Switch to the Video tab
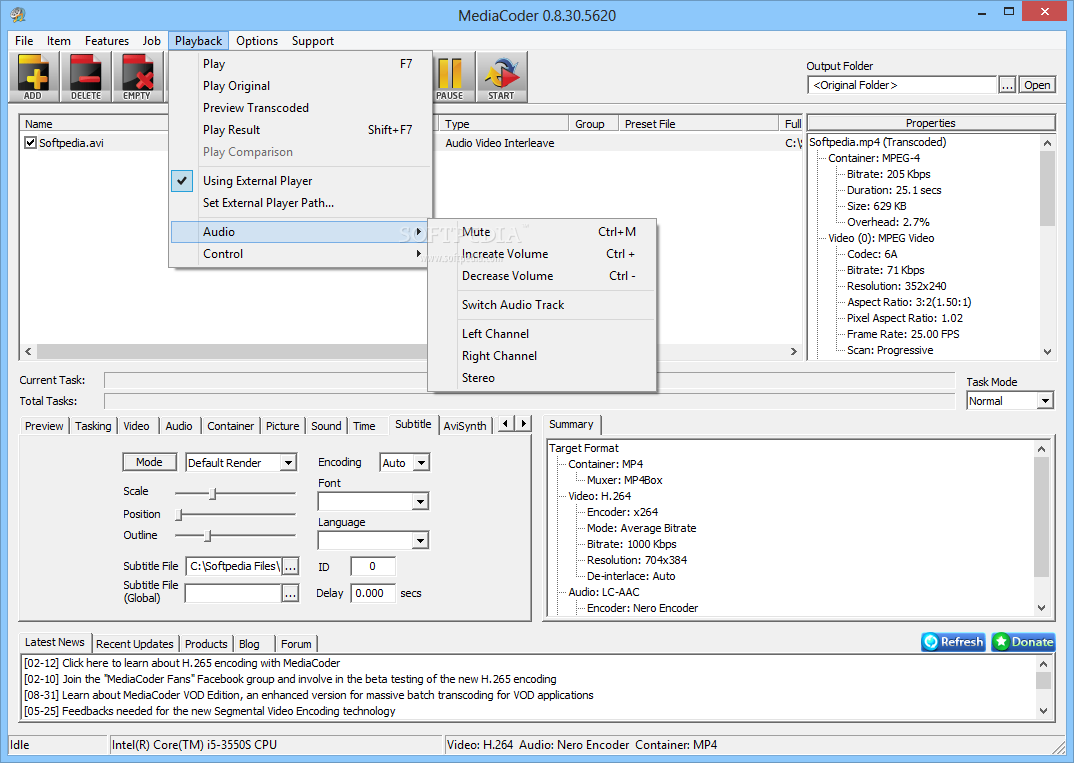 coord(136,425)
